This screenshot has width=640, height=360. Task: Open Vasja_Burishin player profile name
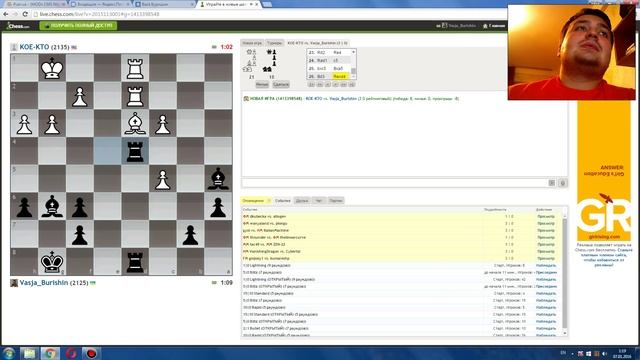(44, 282)
